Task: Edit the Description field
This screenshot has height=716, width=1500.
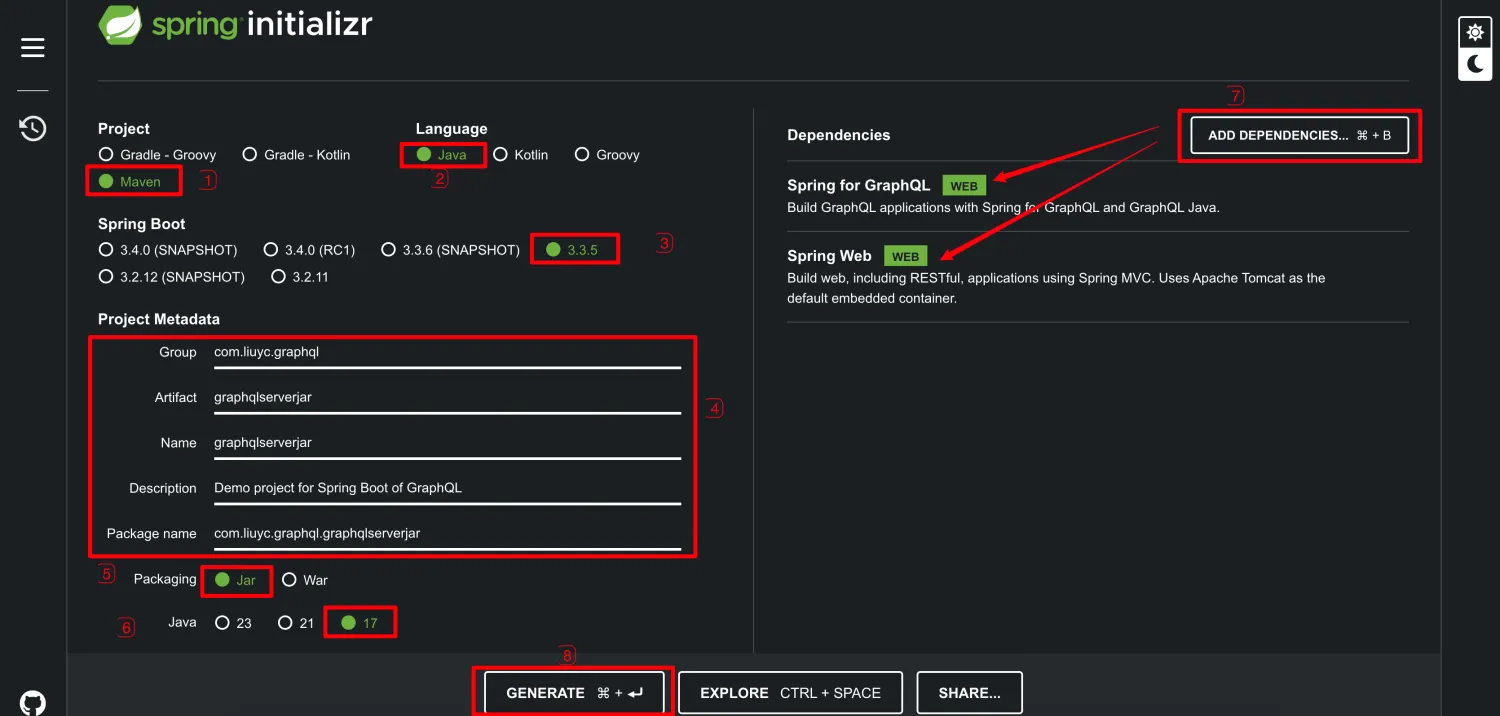Action: tap(447, 489)
